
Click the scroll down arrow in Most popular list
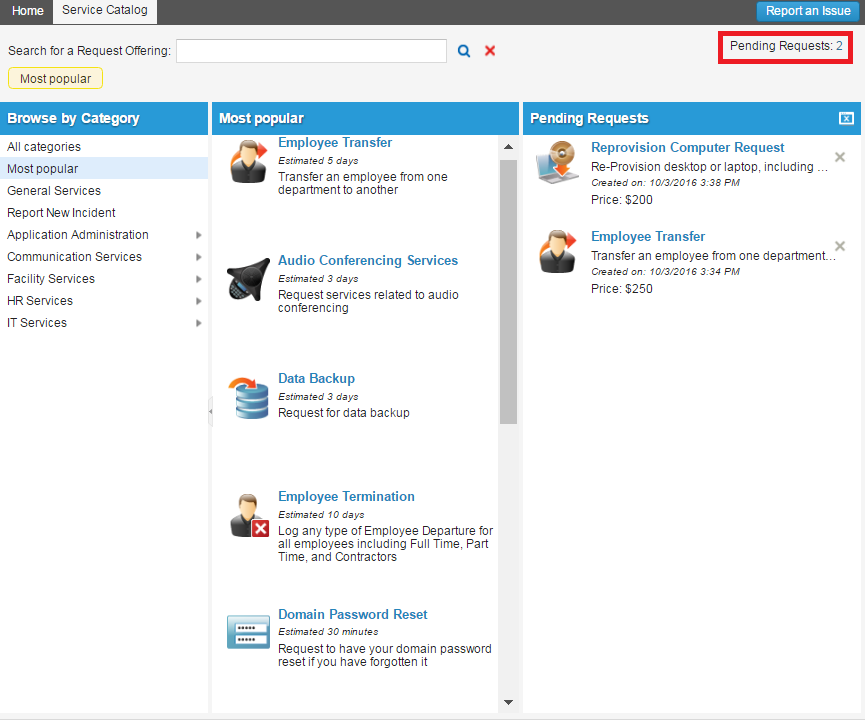(x=508, y=703)
